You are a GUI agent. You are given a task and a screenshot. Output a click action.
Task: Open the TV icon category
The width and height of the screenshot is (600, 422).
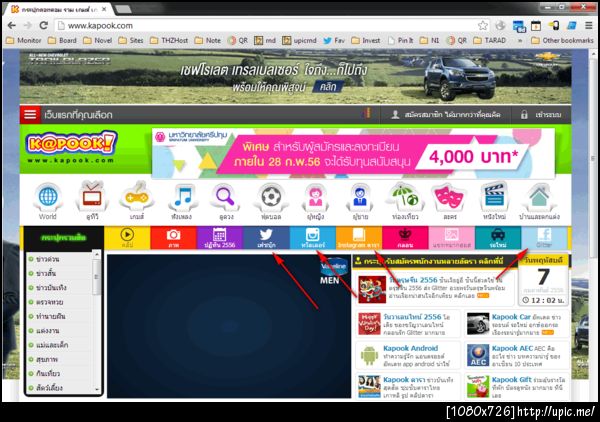pyautogui.click(x=92, y=202)
